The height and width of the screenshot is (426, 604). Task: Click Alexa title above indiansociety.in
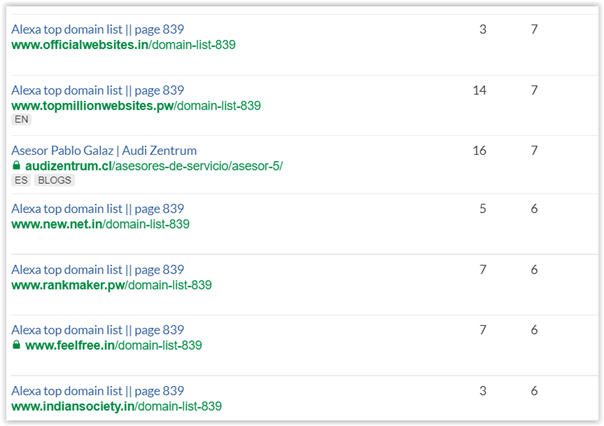point(97,391)
